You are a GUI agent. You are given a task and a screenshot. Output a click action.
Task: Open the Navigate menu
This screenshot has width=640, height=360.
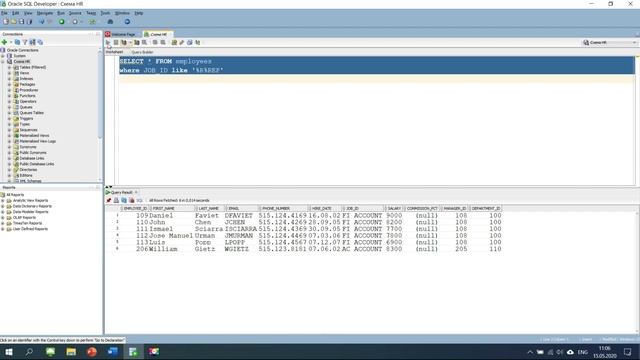pyautogui.click(x=44, y=13)
